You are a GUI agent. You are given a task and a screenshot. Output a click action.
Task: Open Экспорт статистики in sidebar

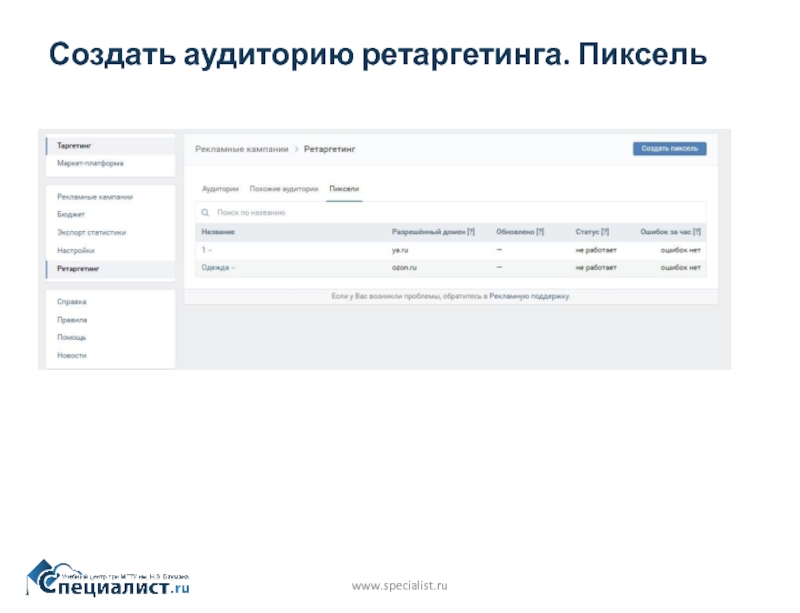click(x=91, y=233)
